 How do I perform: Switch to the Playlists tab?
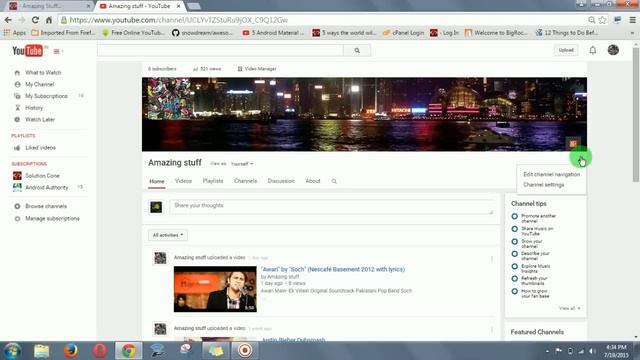[x=213, y=181]
